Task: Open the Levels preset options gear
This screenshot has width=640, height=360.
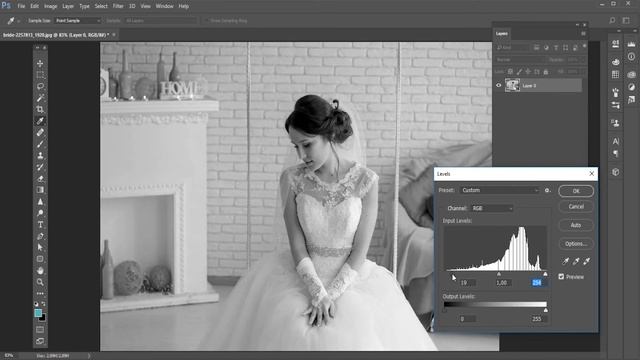Action: pyautogui.click(x=547, y=190)
